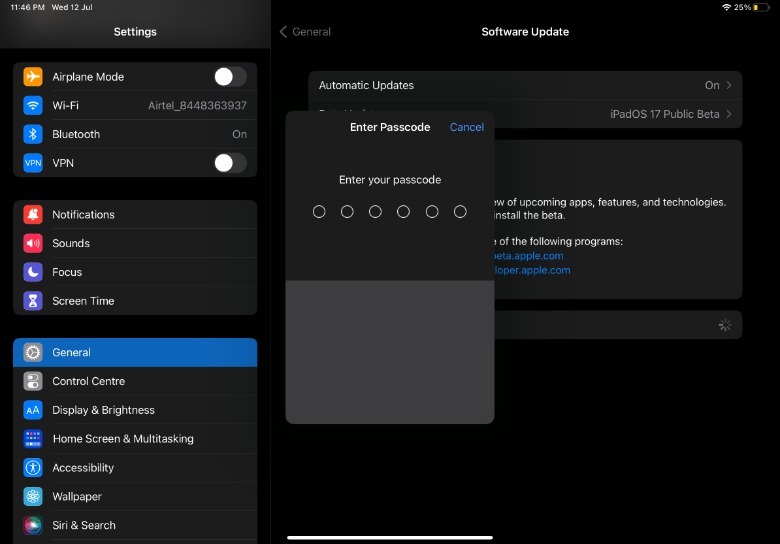780x544 pixels.
Task: Tap the 25% battery percentage
Action: [742, 7]
